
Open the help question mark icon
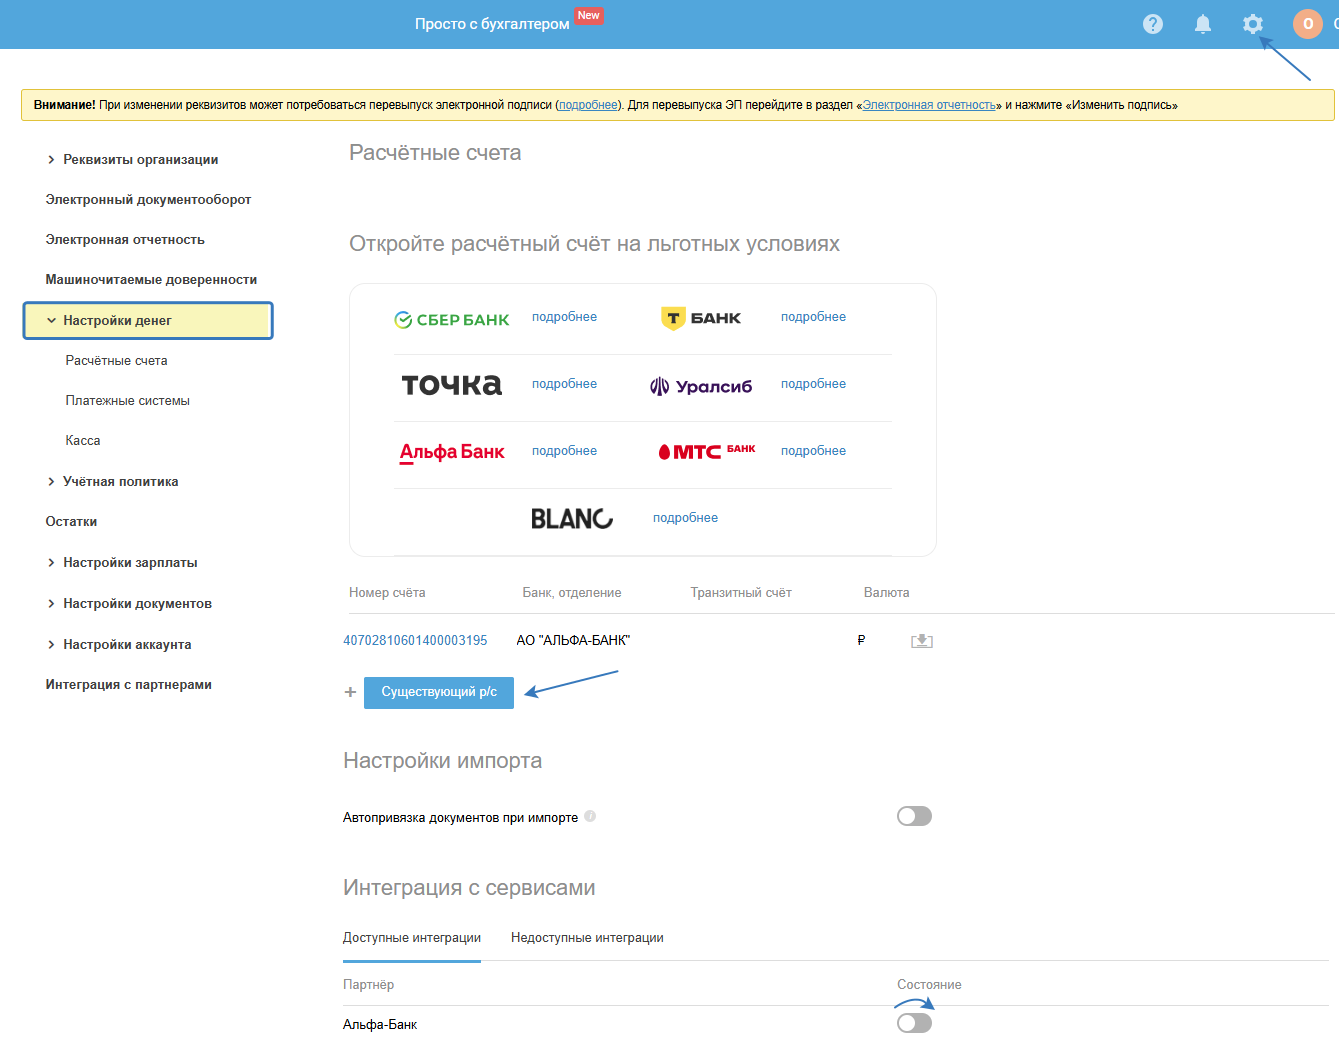coord(1153,24)
